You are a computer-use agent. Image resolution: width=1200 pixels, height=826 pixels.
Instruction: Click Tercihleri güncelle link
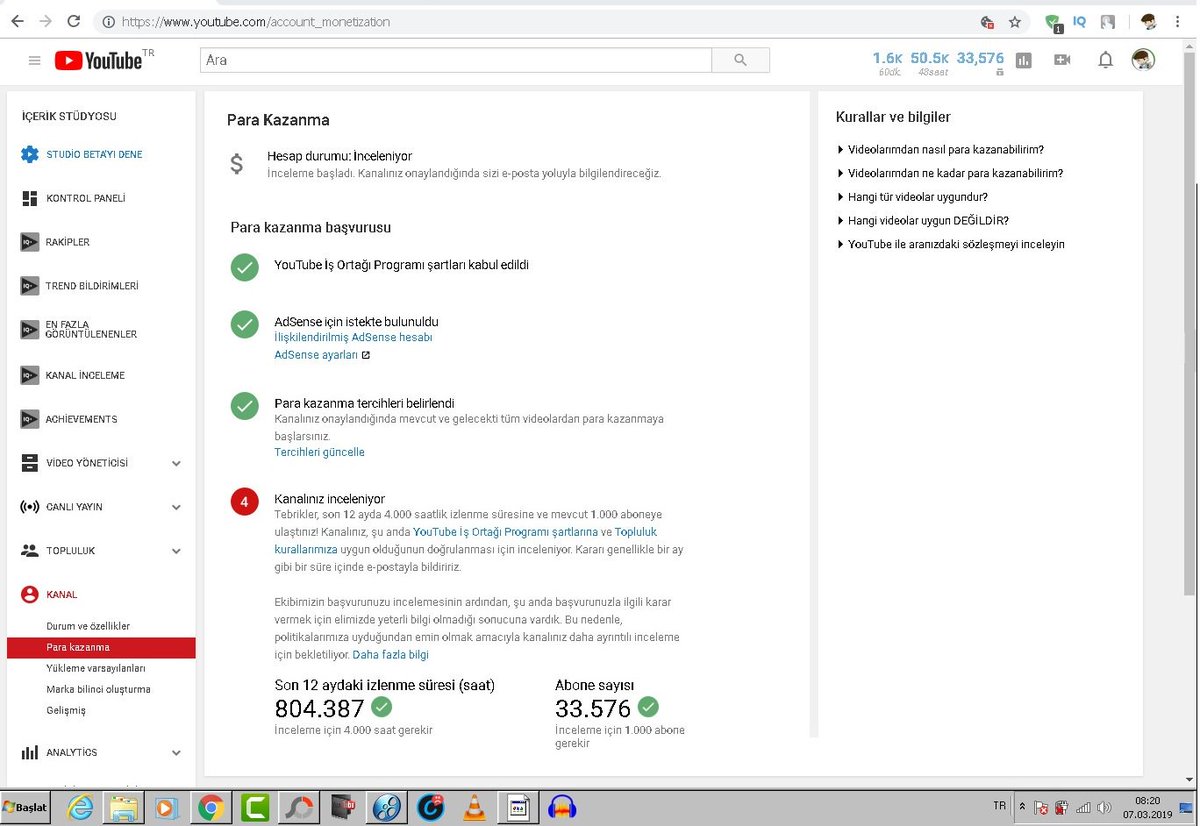(319, 452)
